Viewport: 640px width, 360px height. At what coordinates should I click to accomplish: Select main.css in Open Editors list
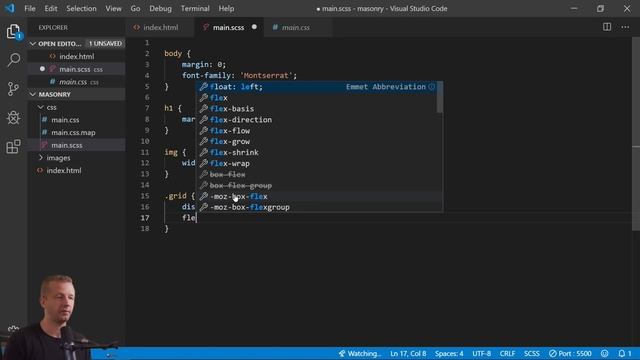click(x=76, y=82)
